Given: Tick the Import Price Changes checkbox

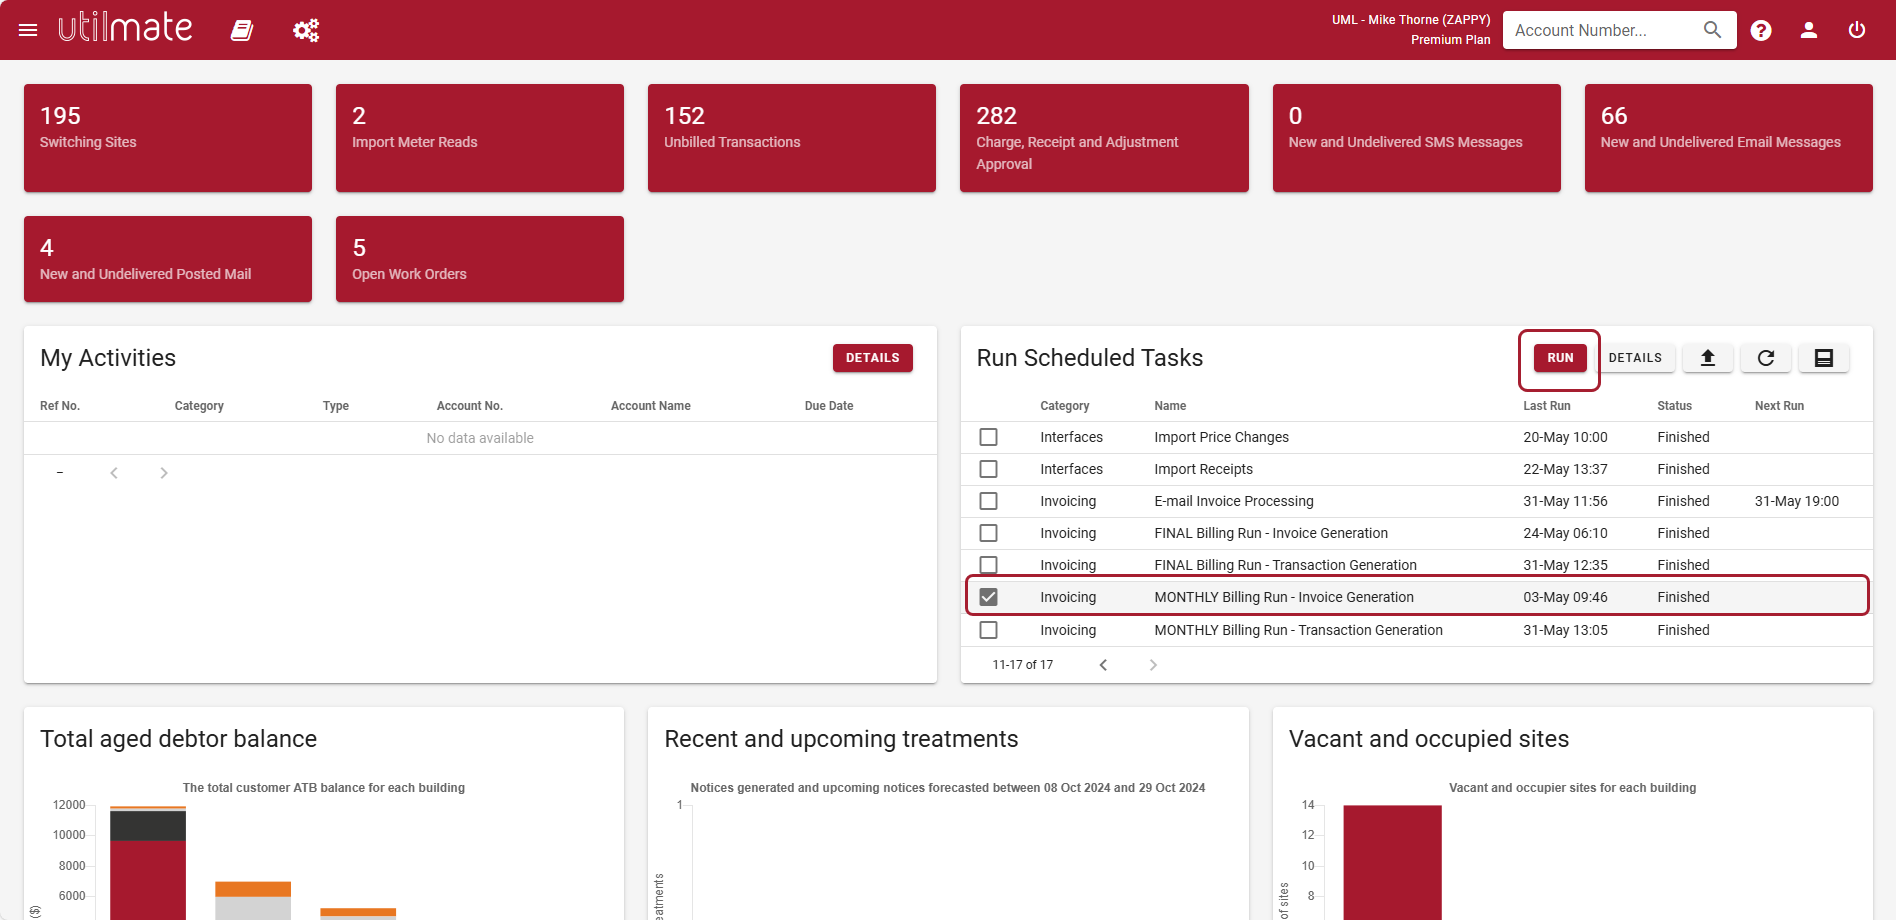Looking at the screenshot, I should click(x=988, y=437).
